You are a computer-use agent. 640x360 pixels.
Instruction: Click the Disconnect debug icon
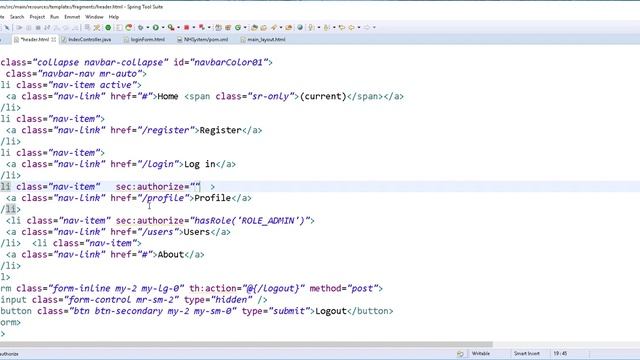[x=47, y=27]
